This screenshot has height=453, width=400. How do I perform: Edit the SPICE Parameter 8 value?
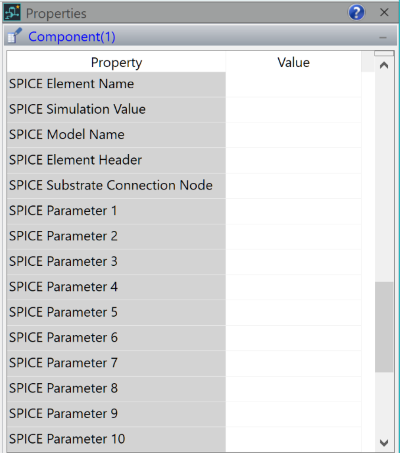tap(293, 388)
